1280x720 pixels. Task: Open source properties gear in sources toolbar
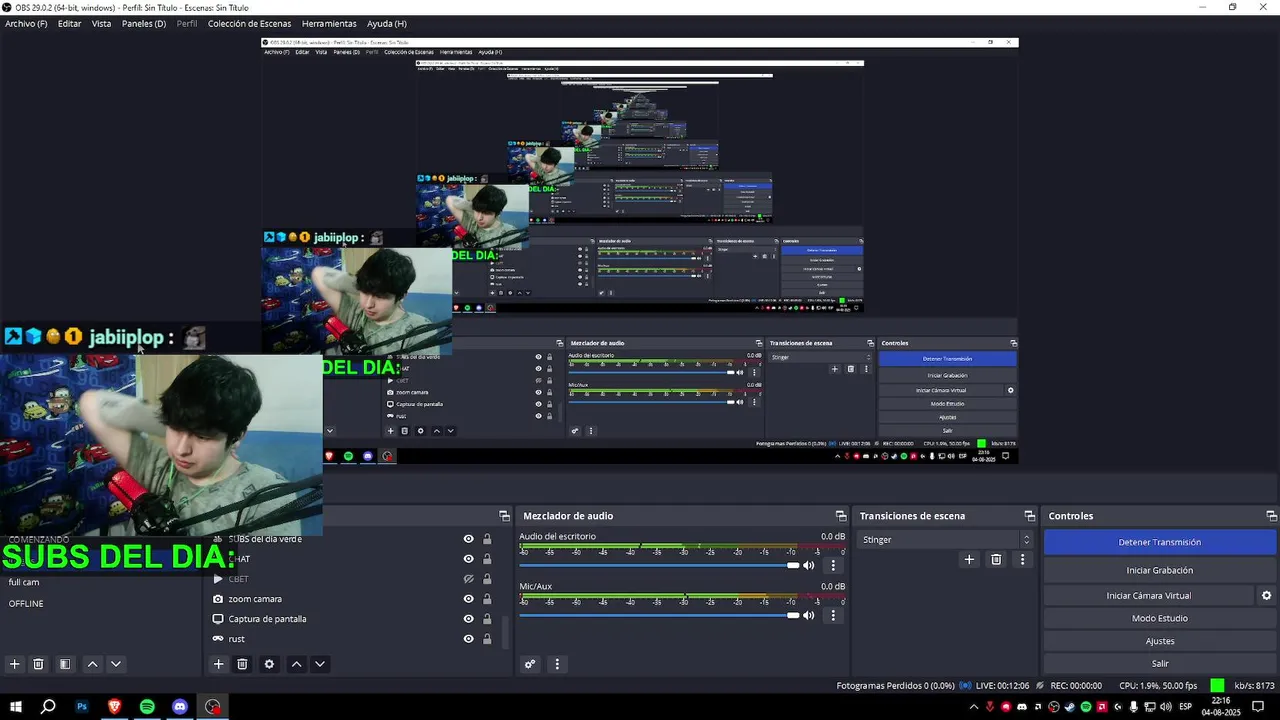(x=269, y=664)
